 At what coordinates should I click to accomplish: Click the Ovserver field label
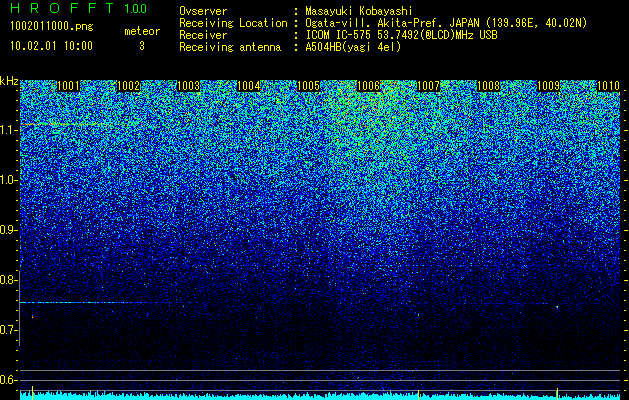203,11
